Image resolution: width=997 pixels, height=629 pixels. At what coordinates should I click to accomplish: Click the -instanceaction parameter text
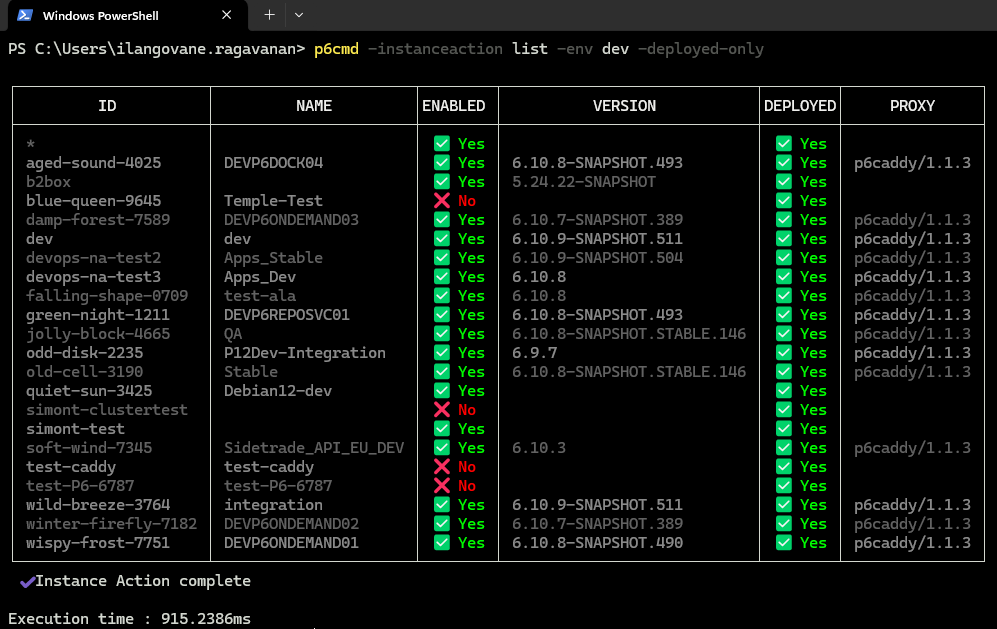pos(436,49)
